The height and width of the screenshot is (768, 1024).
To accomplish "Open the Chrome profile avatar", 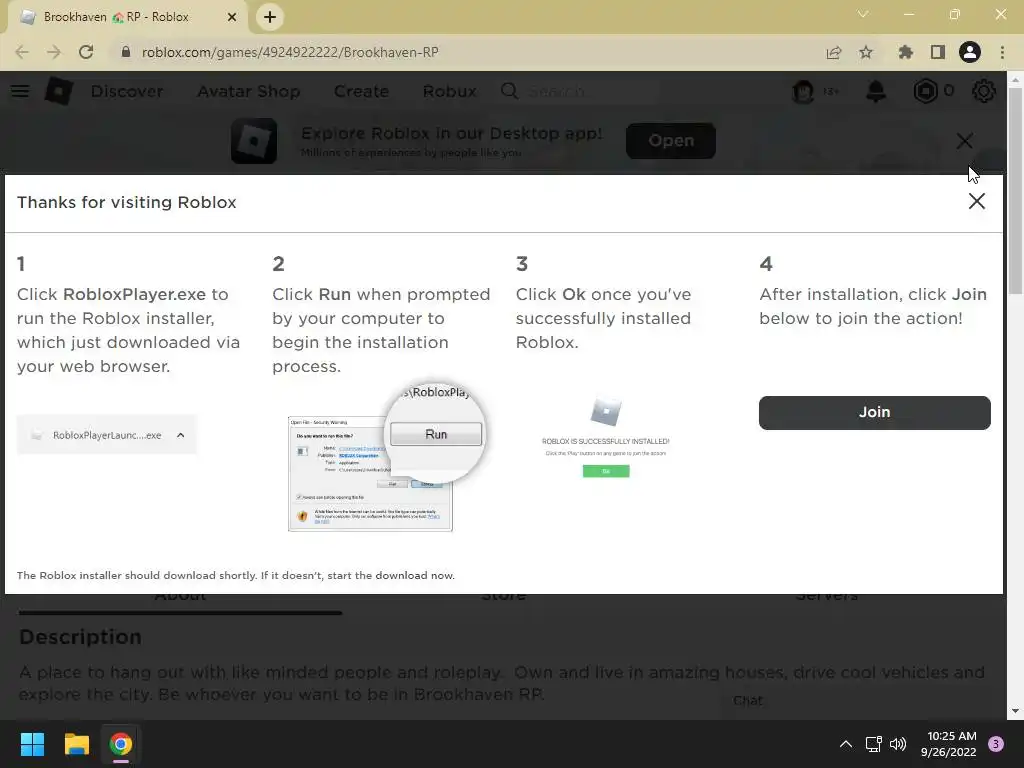I will (x=970, y=52).
